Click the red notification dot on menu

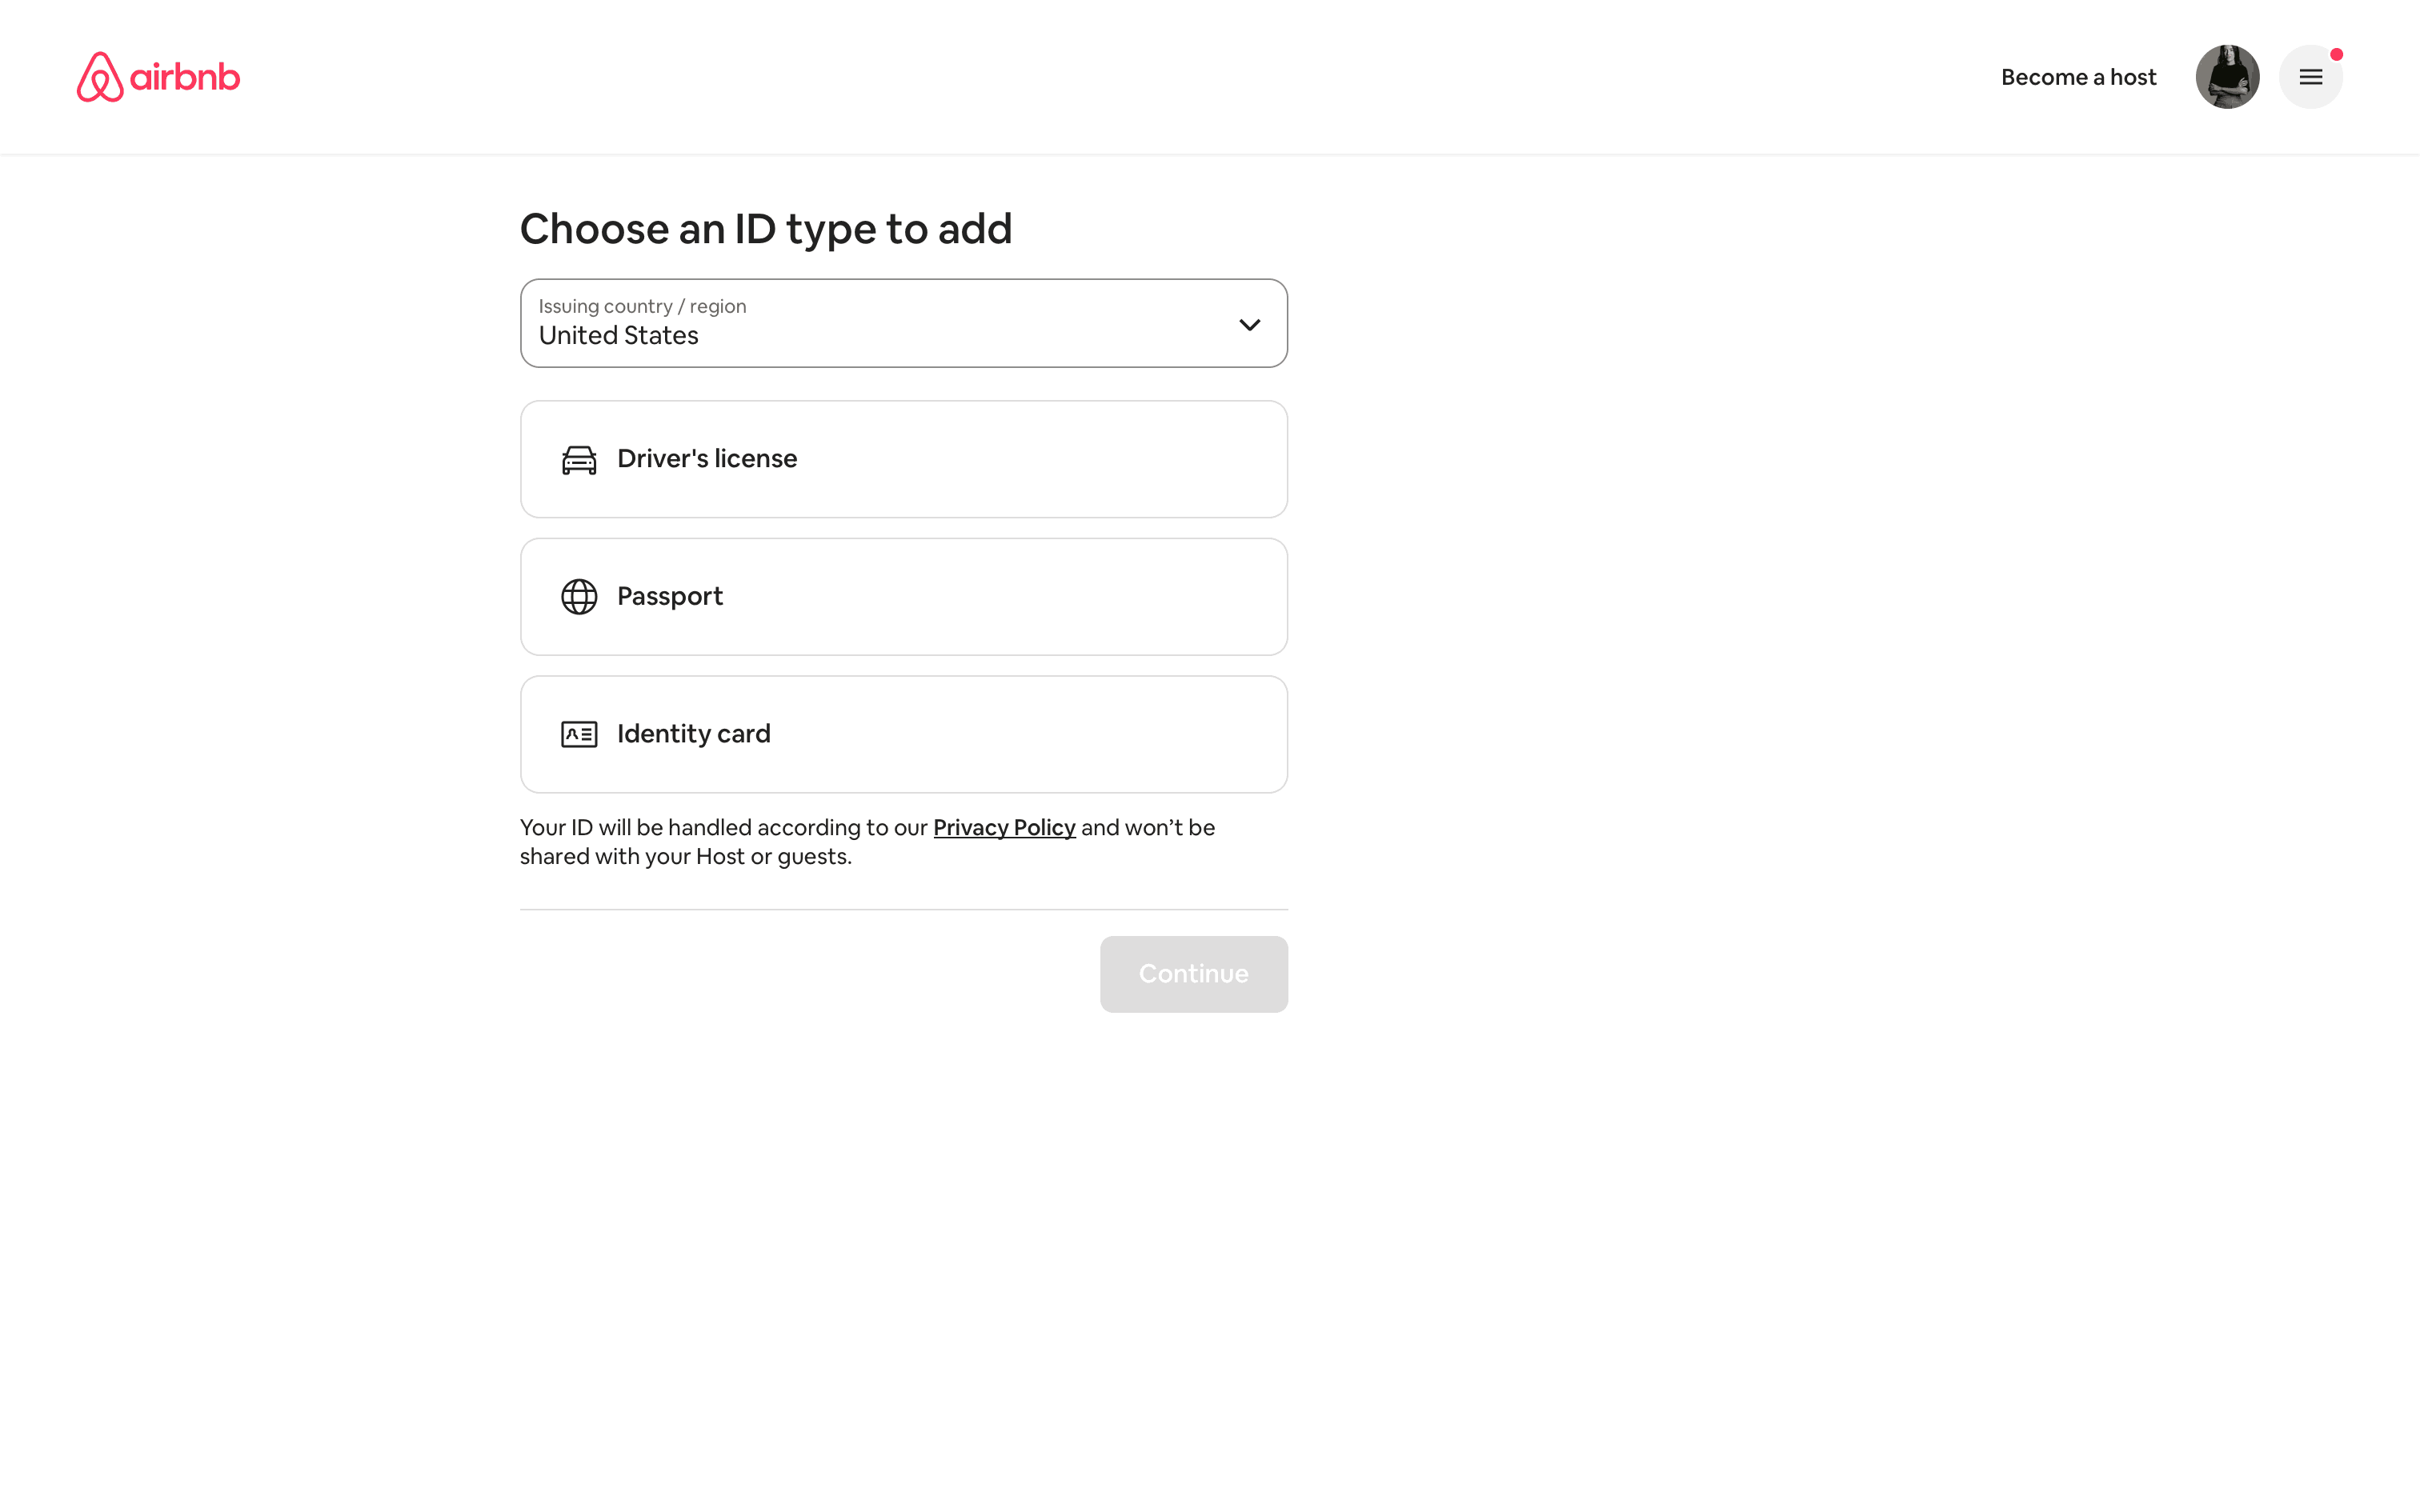(x=2337, y=55)
